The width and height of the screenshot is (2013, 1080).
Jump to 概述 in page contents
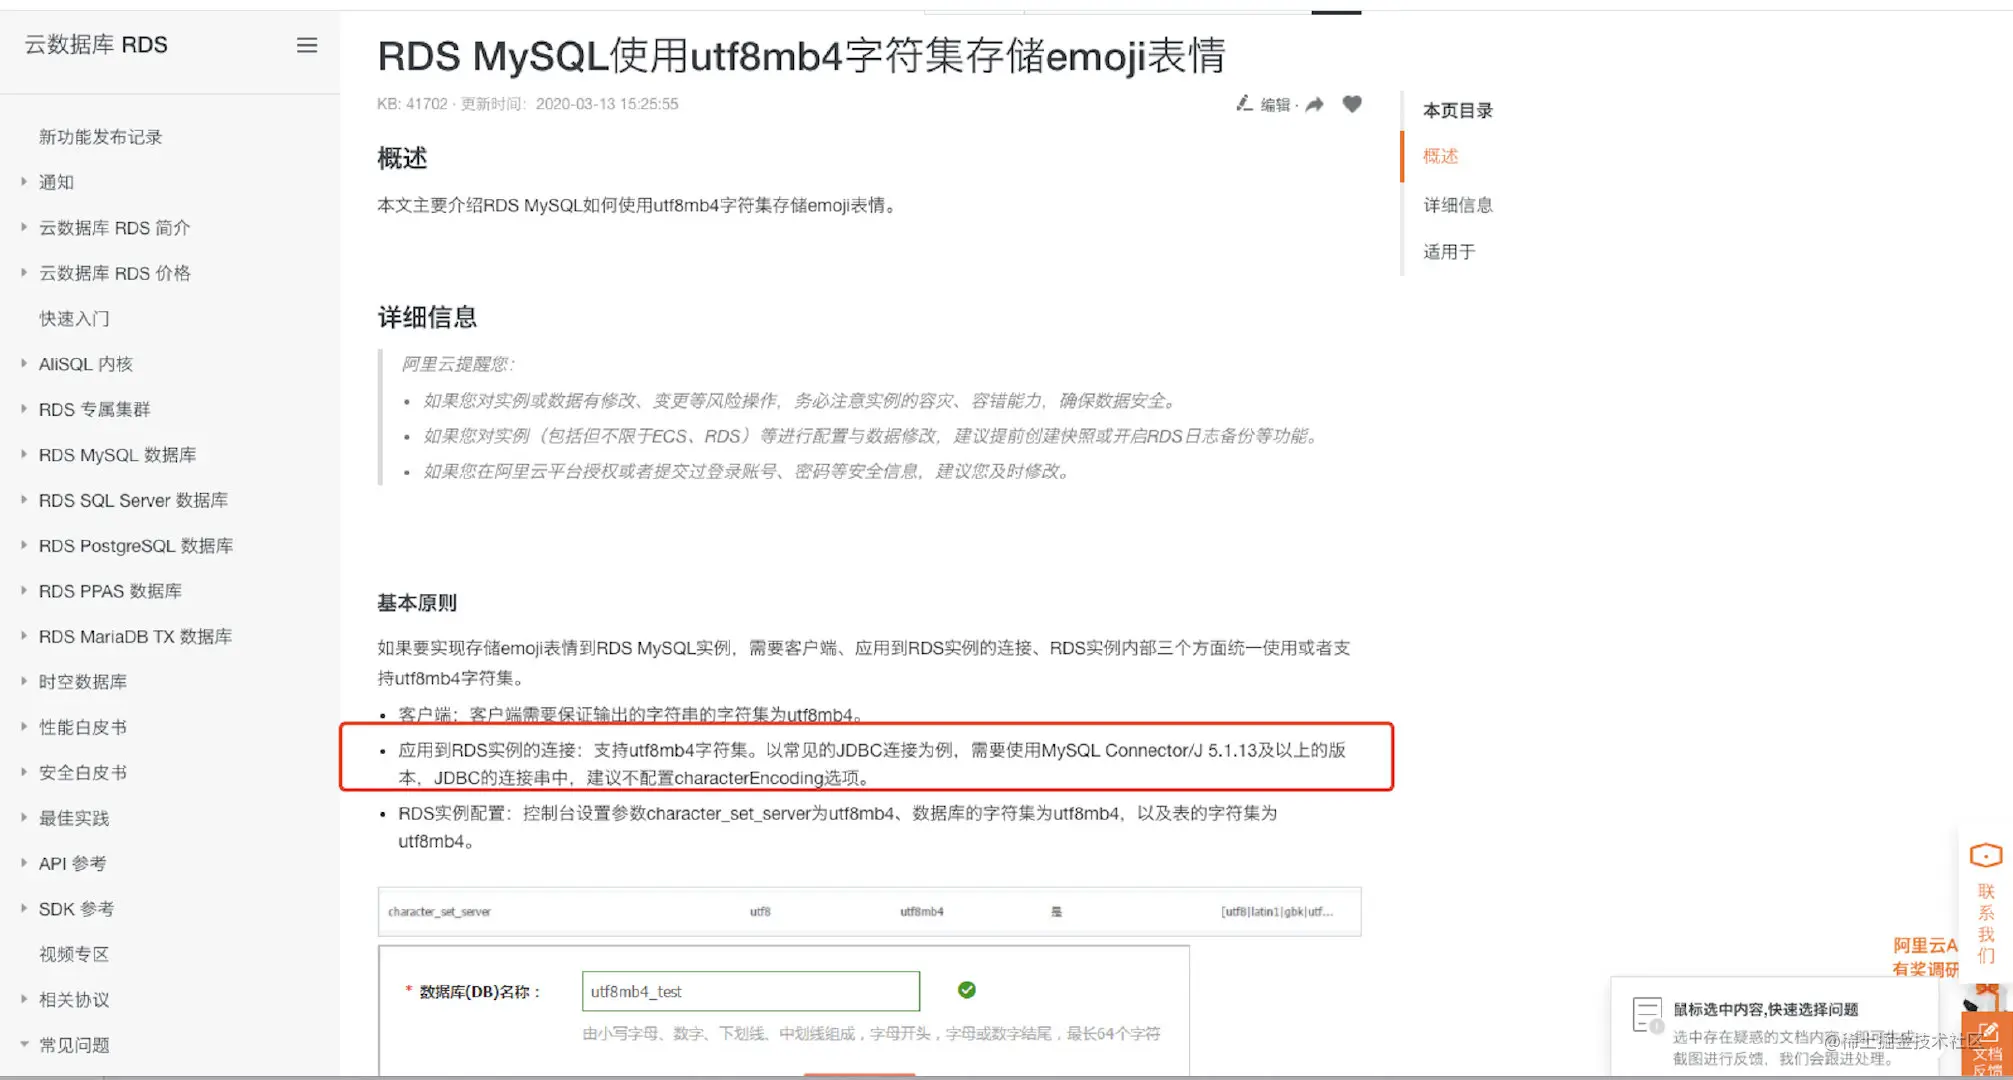pos(1441,156)
